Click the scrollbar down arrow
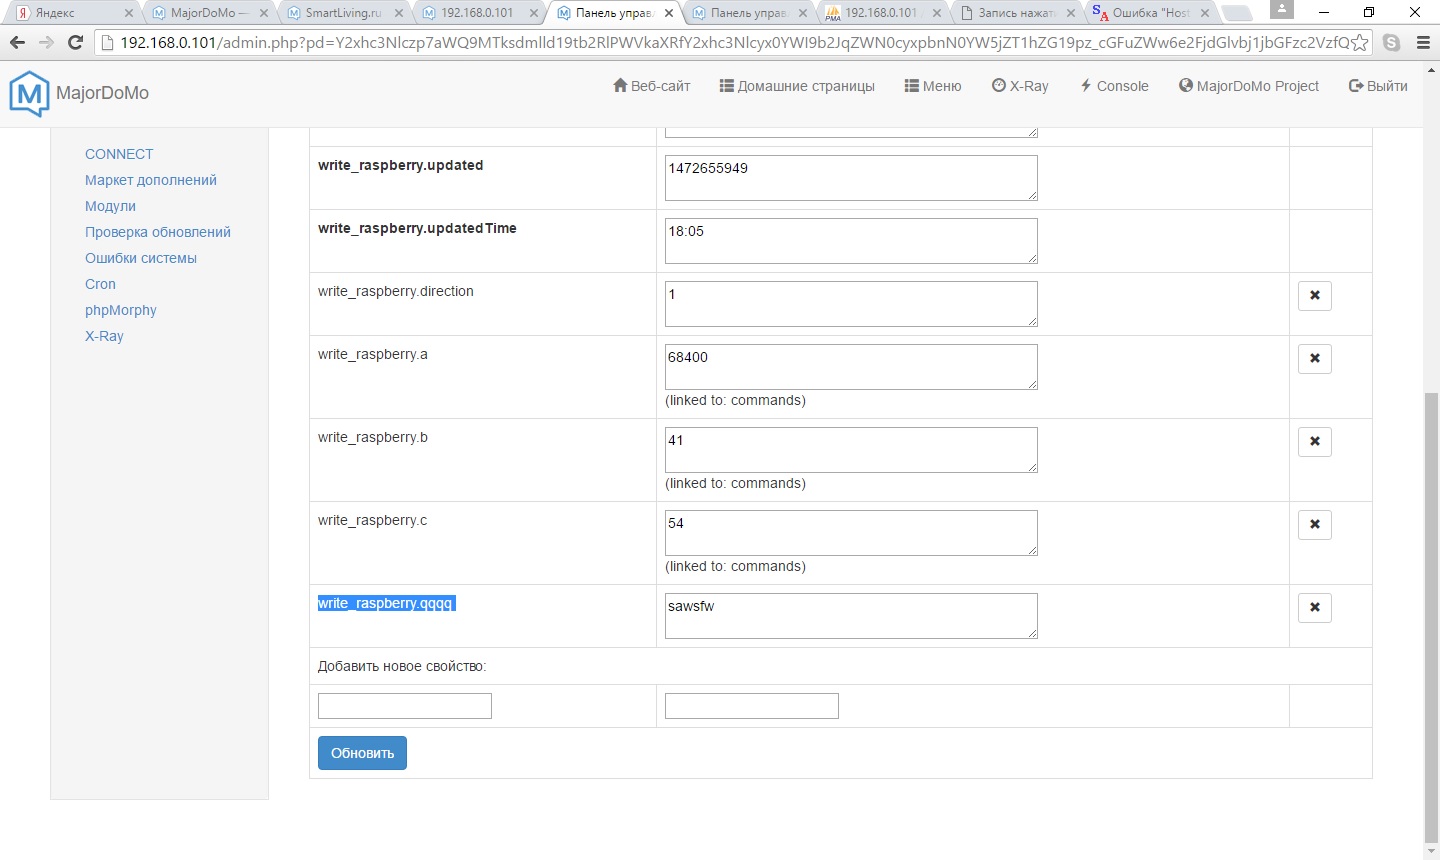The image size is (1440, 860). (x=1431, y=851)
